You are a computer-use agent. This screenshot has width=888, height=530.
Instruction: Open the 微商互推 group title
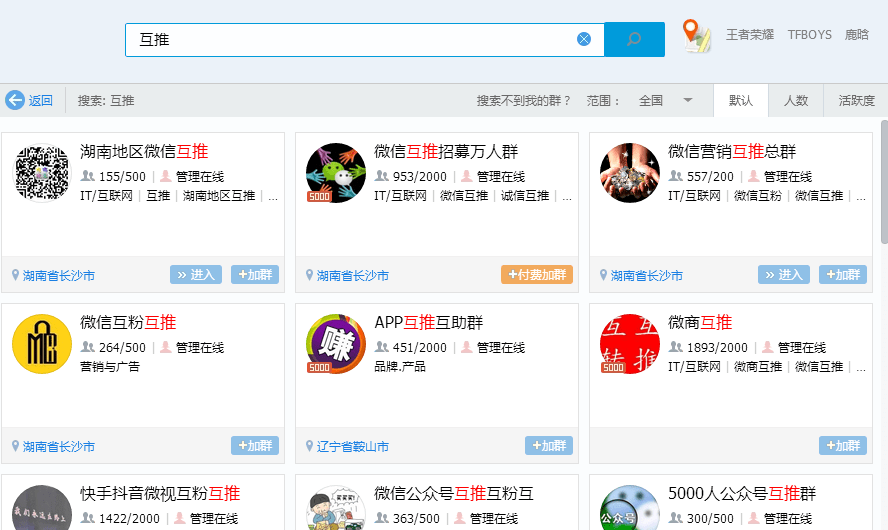point(700,322)
